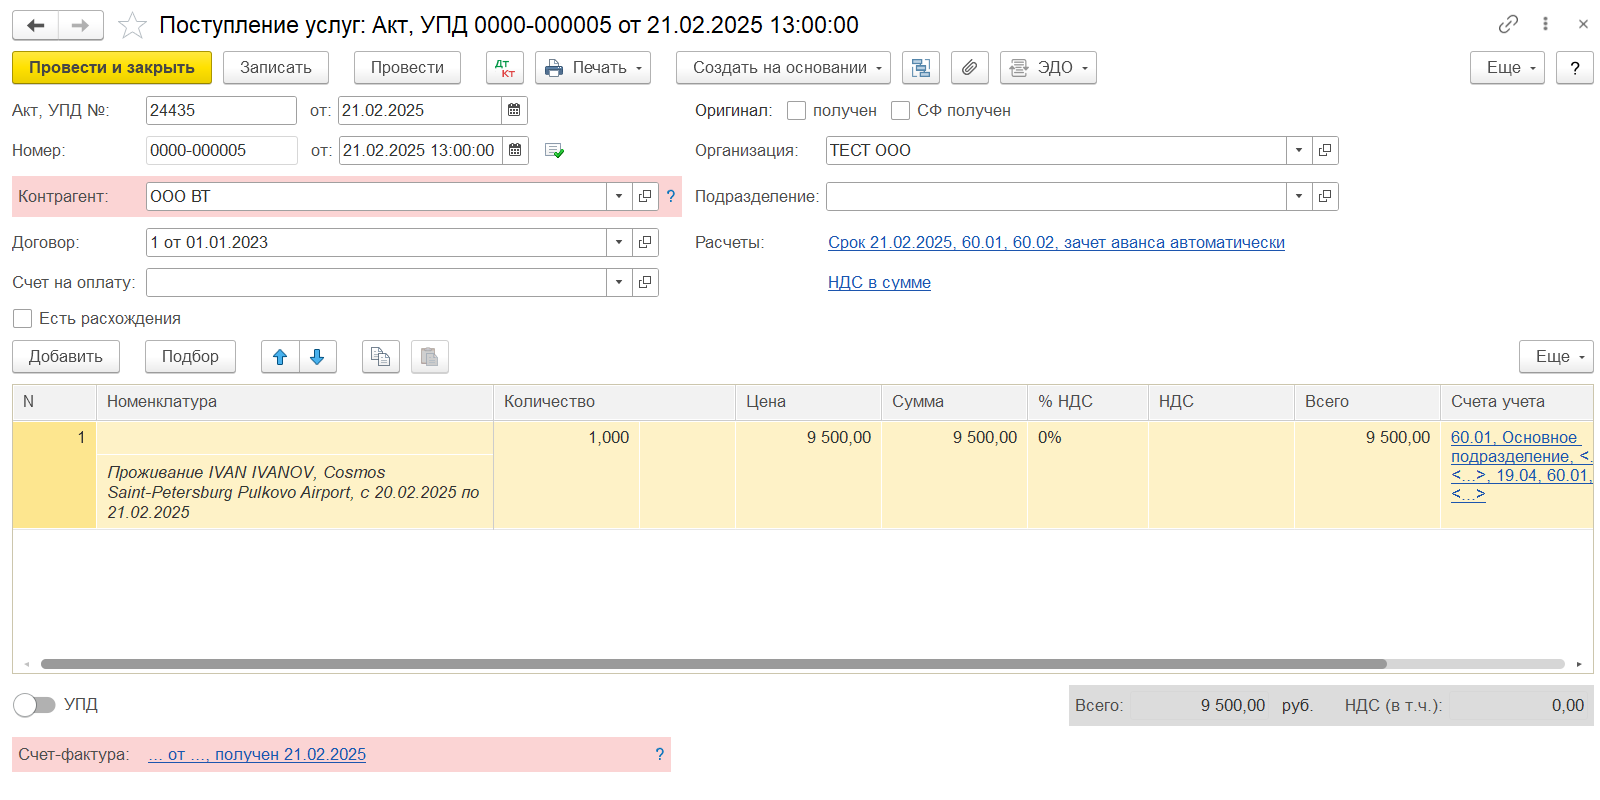Viewport: 1600px width, 800px height.
Task: Expand the Контрагент dropdown list
Action: pyautogui.click(x=619, y=197)
